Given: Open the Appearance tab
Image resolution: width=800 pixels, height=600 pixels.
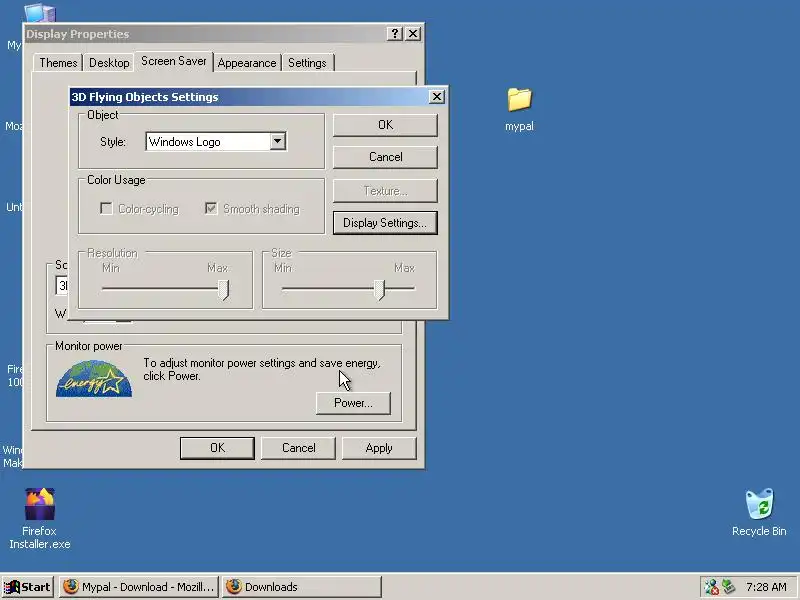Looking at the screenshot, I should tap(247, 63).
